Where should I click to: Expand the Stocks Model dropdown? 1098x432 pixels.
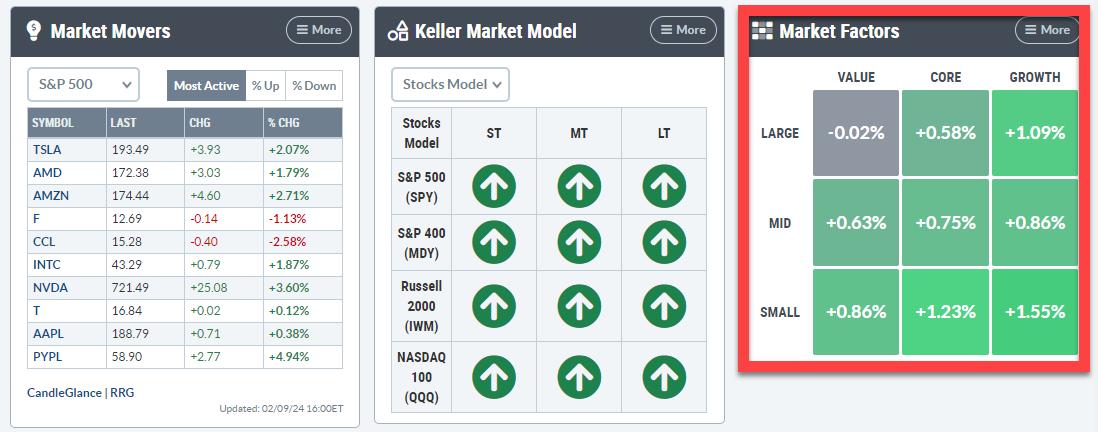(x=450, y=84)
